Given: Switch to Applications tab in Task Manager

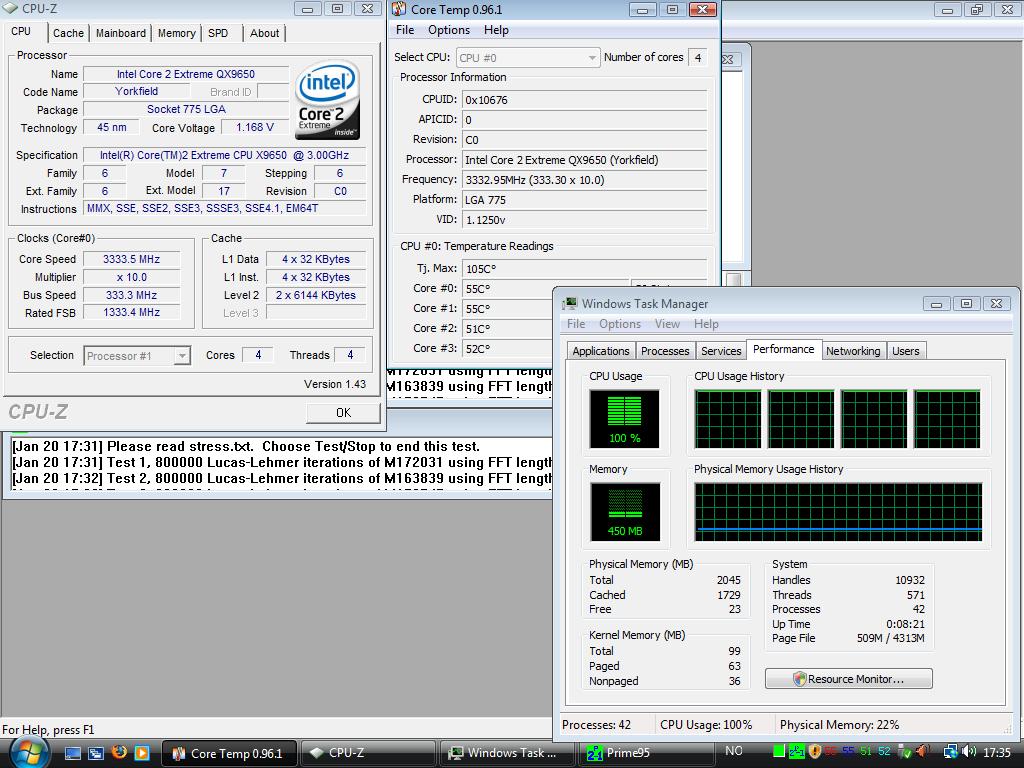Looking at the screenshot, I should click(x=601, y=351).
